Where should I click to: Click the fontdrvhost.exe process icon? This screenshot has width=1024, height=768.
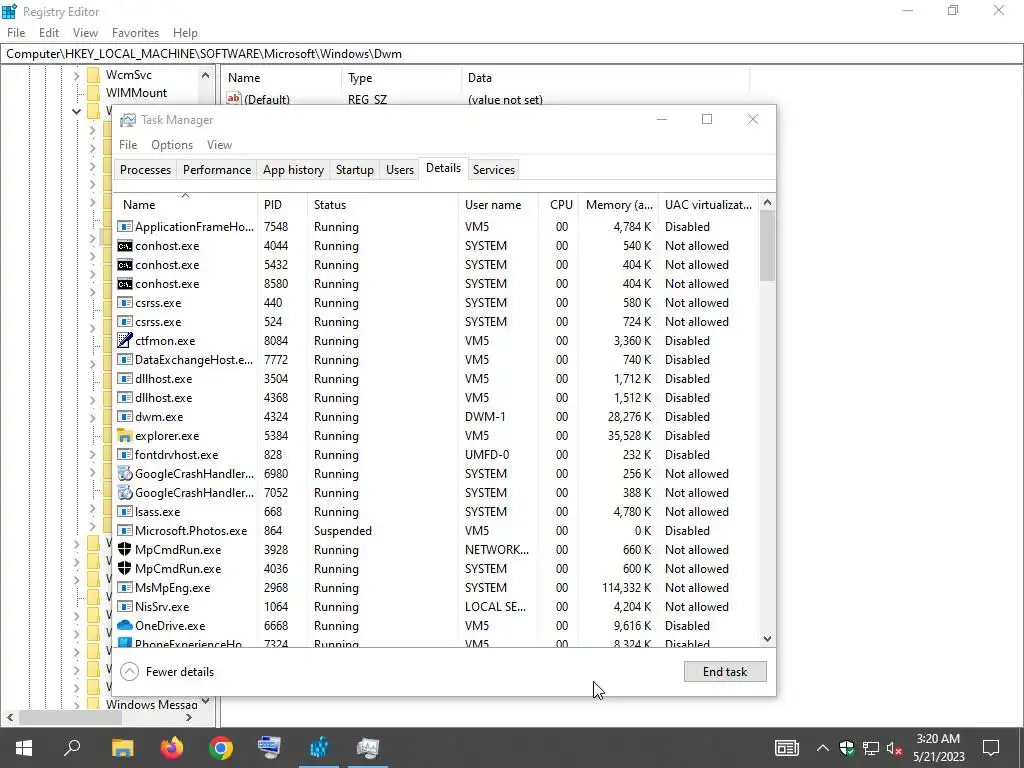124,455
